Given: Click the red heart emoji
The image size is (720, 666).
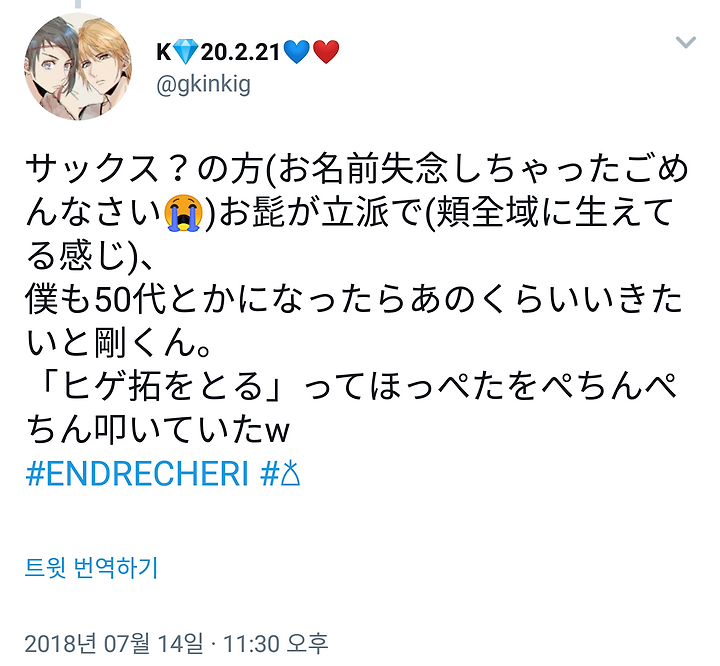Looking at the screenshot, I should click(326, 51).
